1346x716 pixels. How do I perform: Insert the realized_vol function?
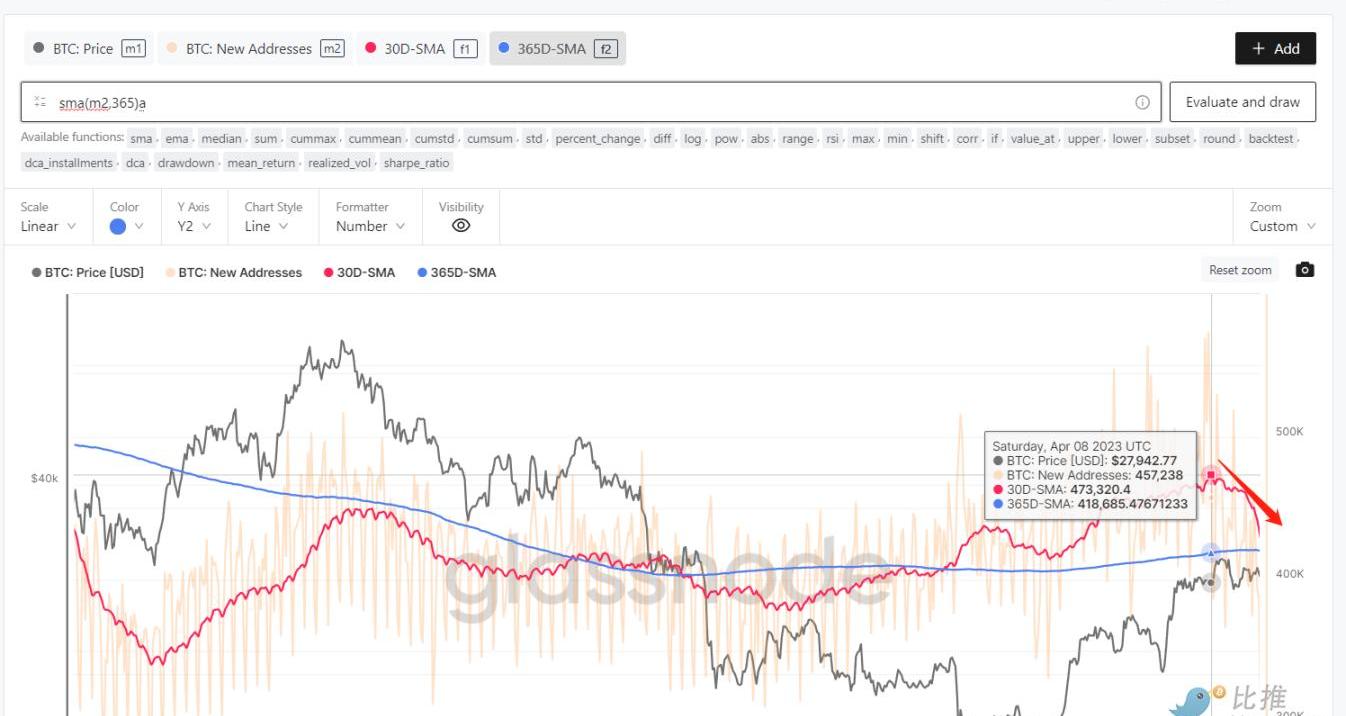coord(341,163)
